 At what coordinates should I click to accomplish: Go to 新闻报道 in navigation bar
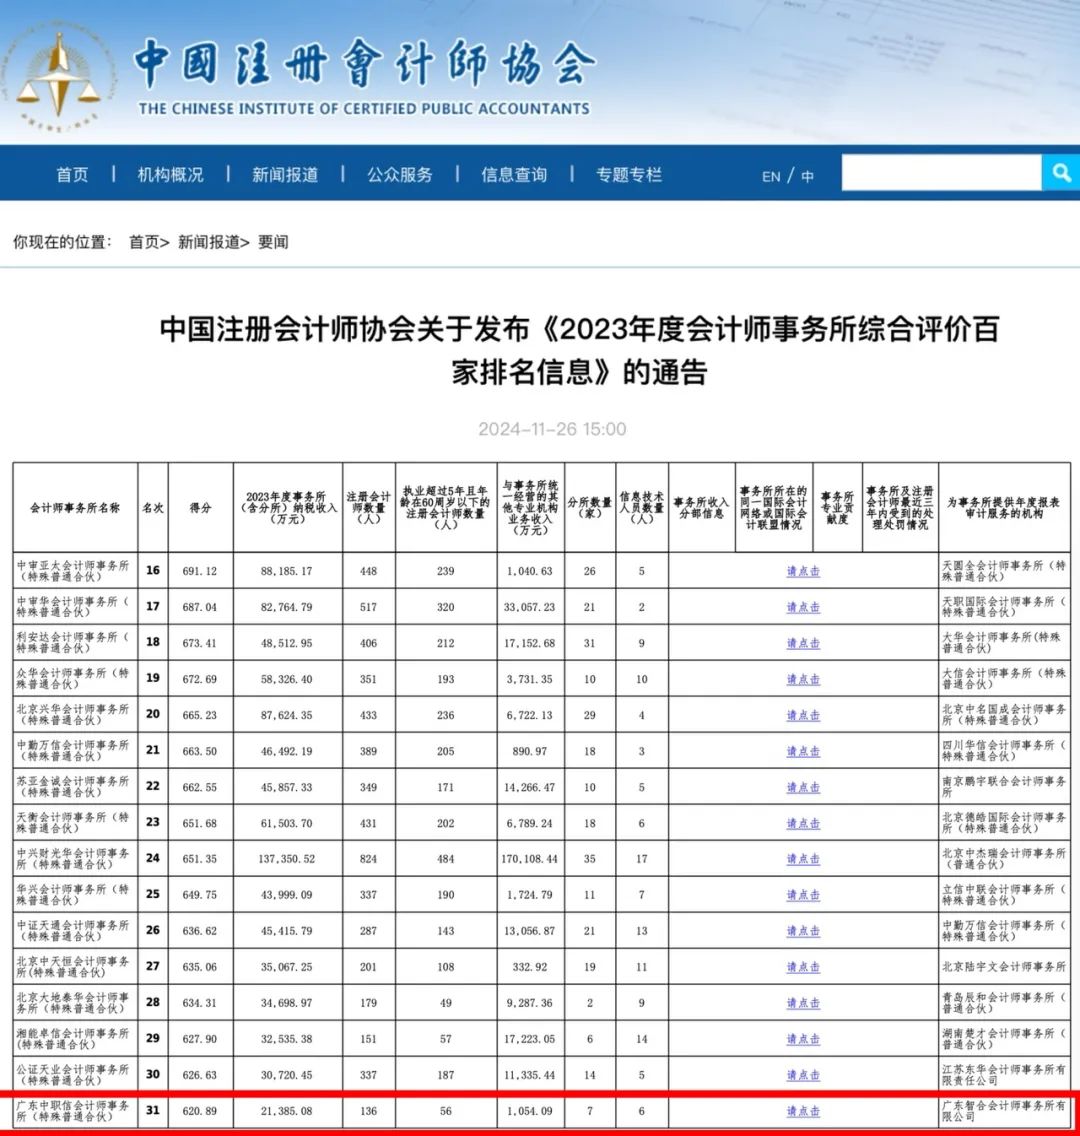[x=285, y=174]
